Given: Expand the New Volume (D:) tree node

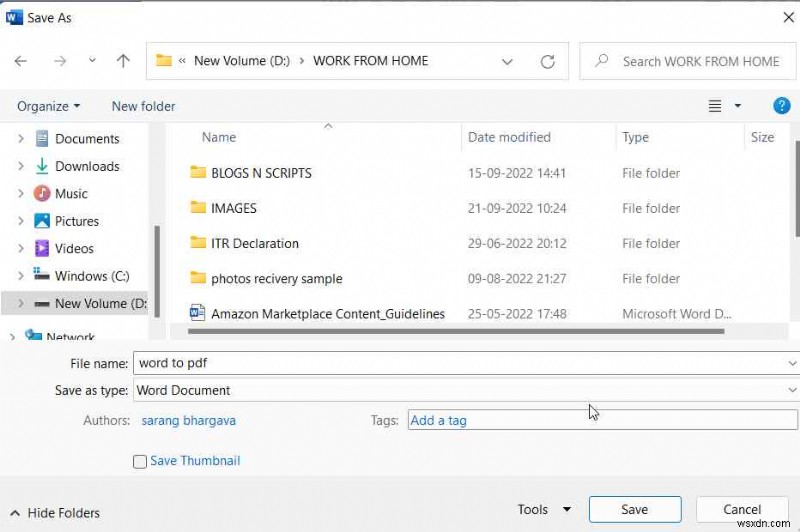Looking at the screenshot, I should 20,303.
